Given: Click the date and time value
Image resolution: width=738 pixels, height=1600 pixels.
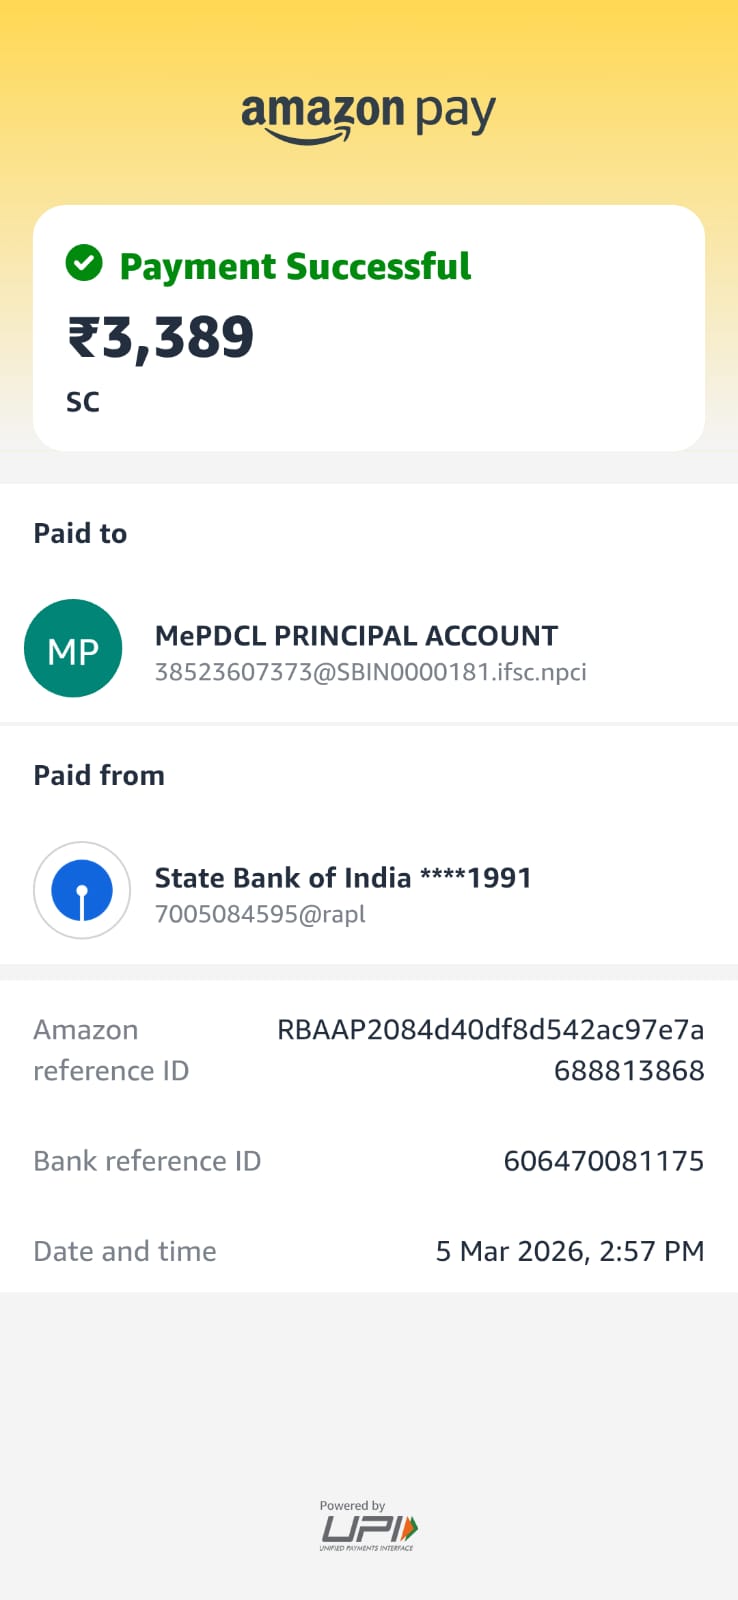Looking at the screenshot, I should (x=569, y=1251).
